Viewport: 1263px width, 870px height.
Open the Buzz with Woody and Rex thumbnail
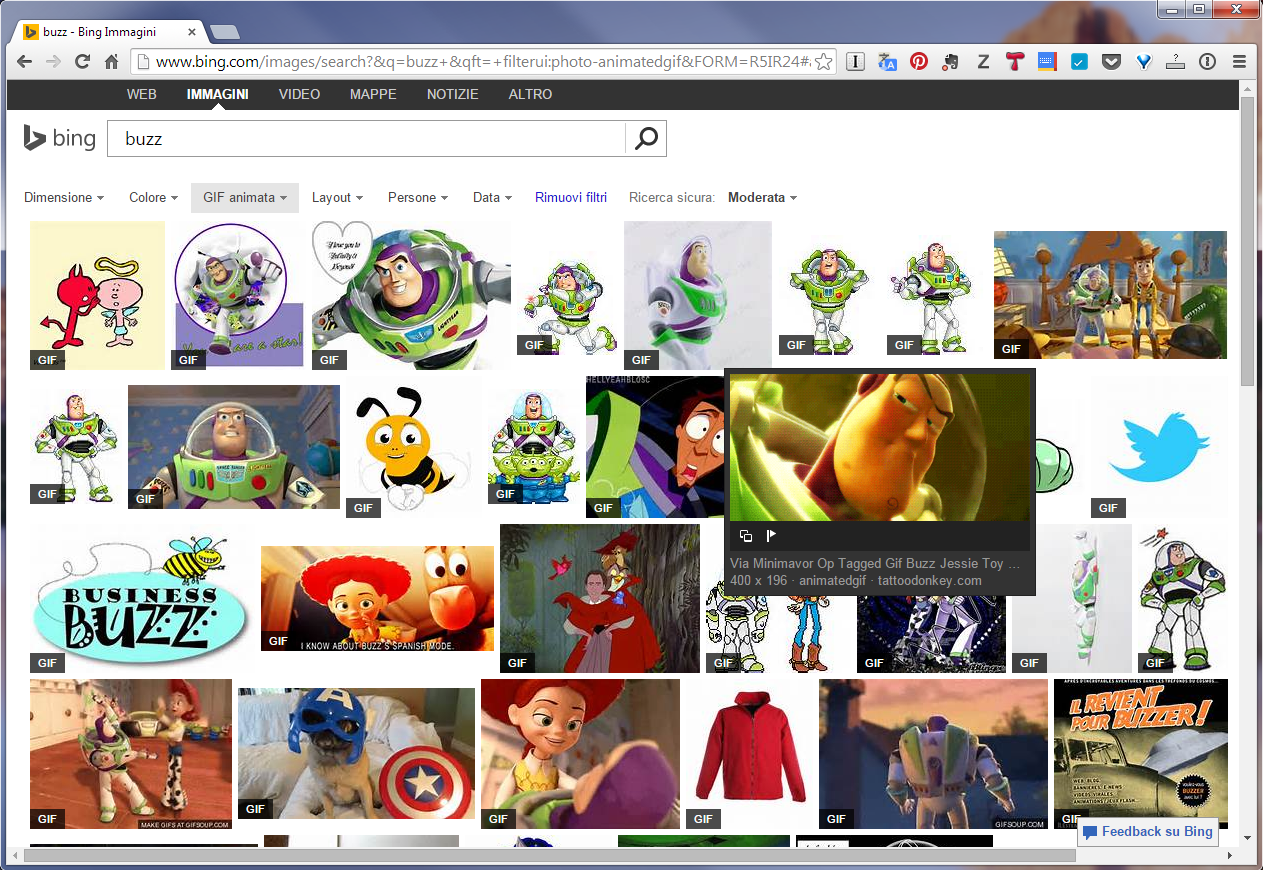[x=1110, y=295]
